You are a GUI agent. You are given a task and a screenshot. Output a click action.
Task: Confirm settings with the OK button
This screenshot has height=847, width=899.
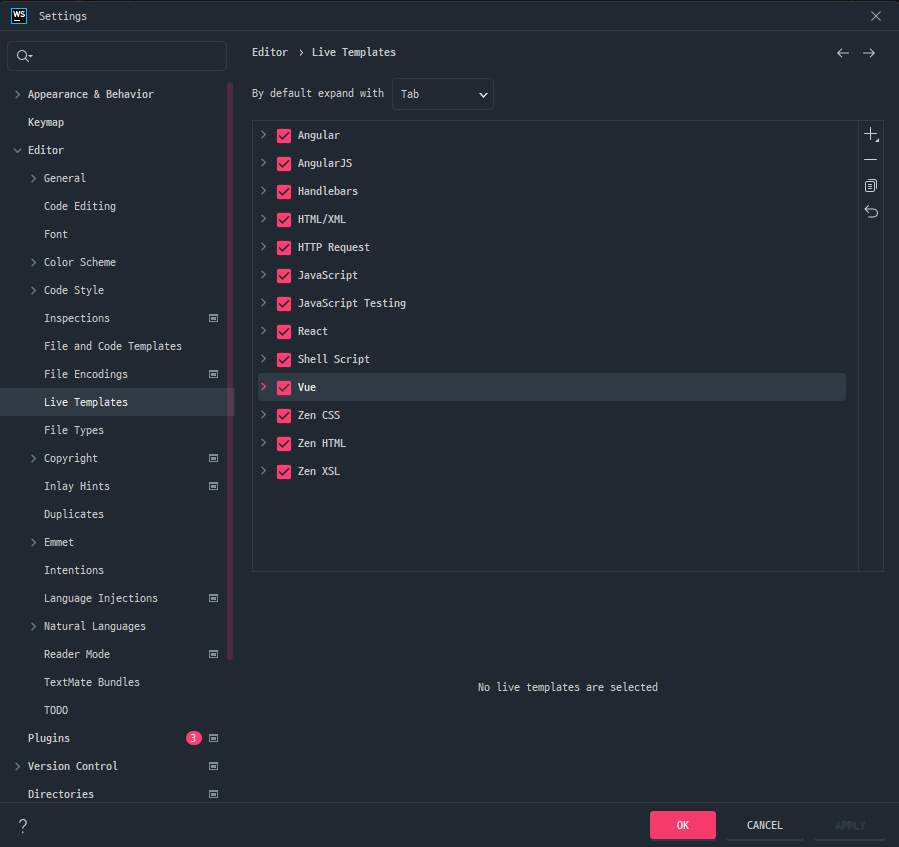click(682, 825)
